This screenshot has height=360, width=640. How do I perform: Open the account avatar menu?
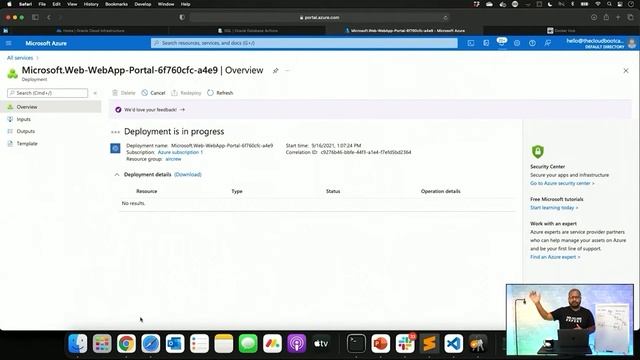(x=632, y=43)
